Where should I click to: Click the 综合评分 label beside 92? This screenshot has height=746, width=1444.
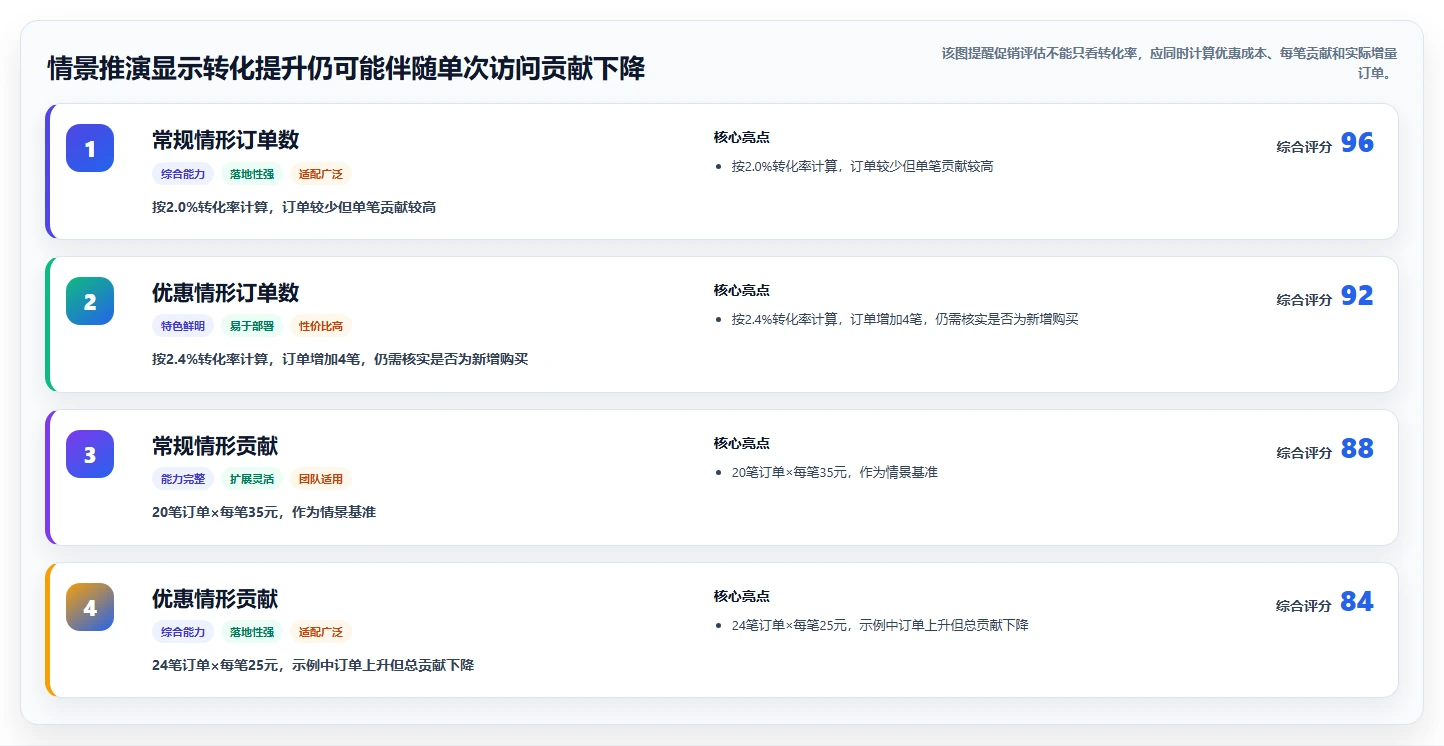coord(1304,300)
